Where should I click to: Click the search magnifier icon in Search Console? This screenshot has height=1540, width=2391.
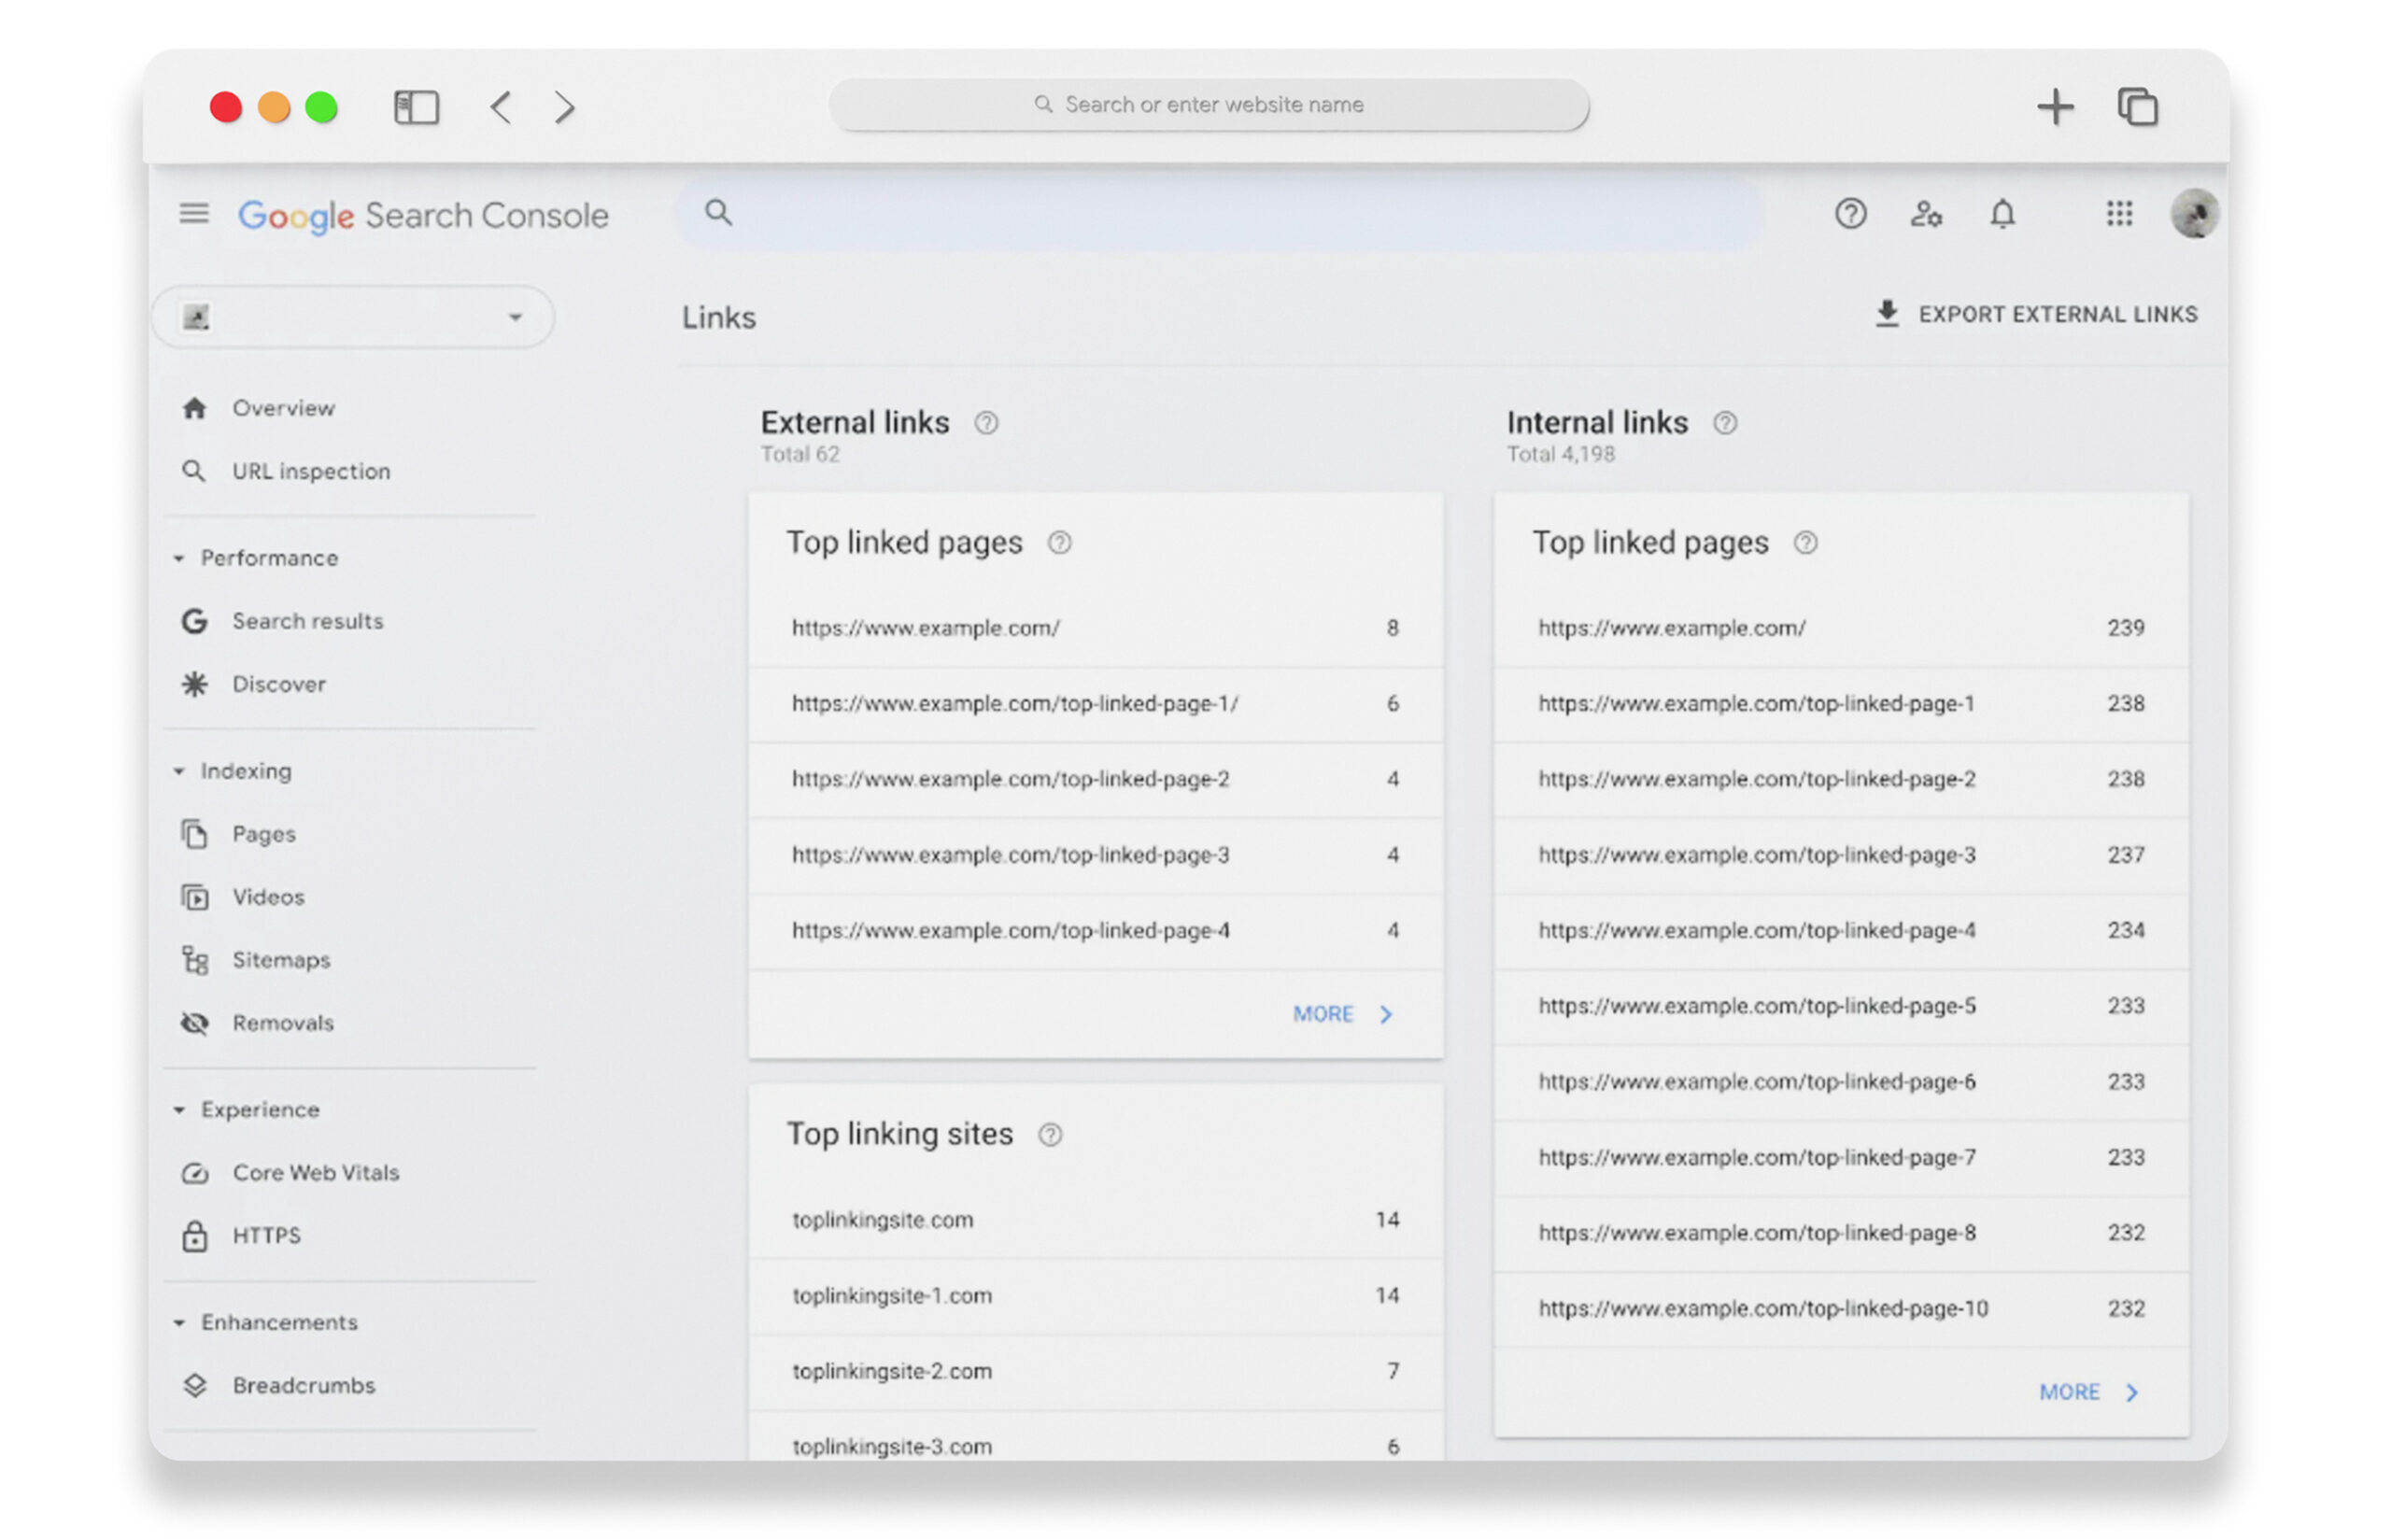(718, 213)
